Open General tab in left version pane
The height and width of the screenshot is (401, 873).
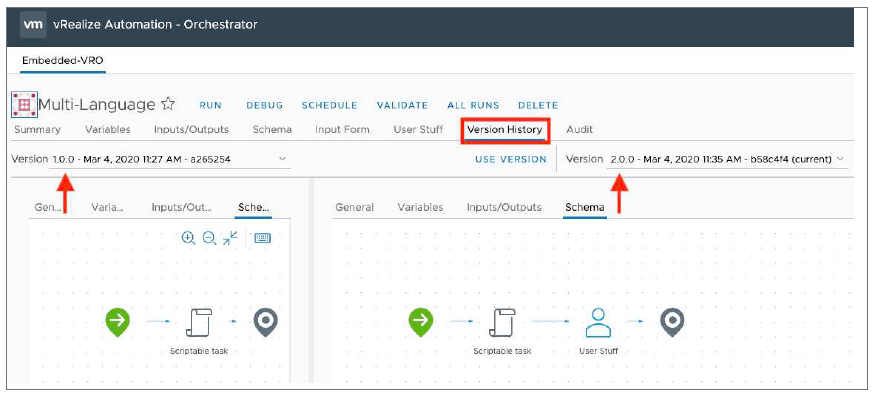tap(48, 207)
